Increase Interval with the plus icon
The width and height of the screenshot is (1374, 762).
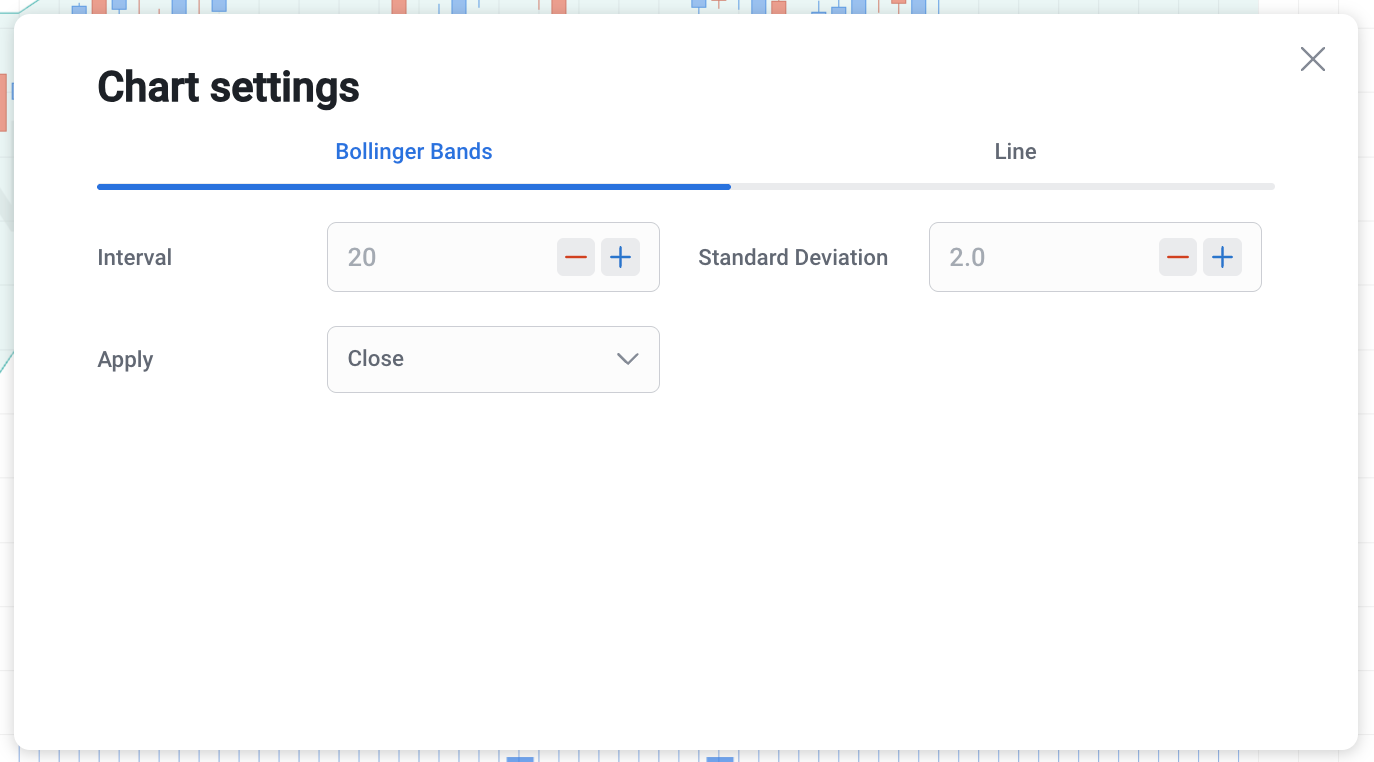621,257
